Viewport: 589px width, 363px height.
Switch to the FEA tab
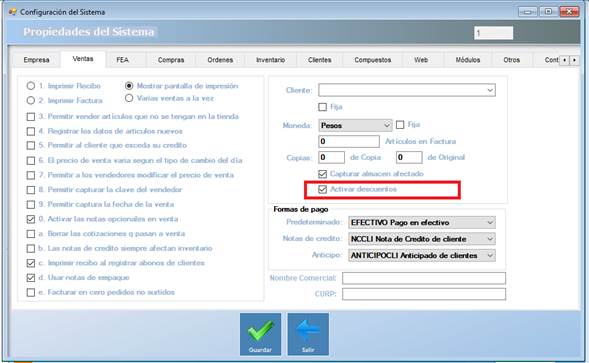122,60
